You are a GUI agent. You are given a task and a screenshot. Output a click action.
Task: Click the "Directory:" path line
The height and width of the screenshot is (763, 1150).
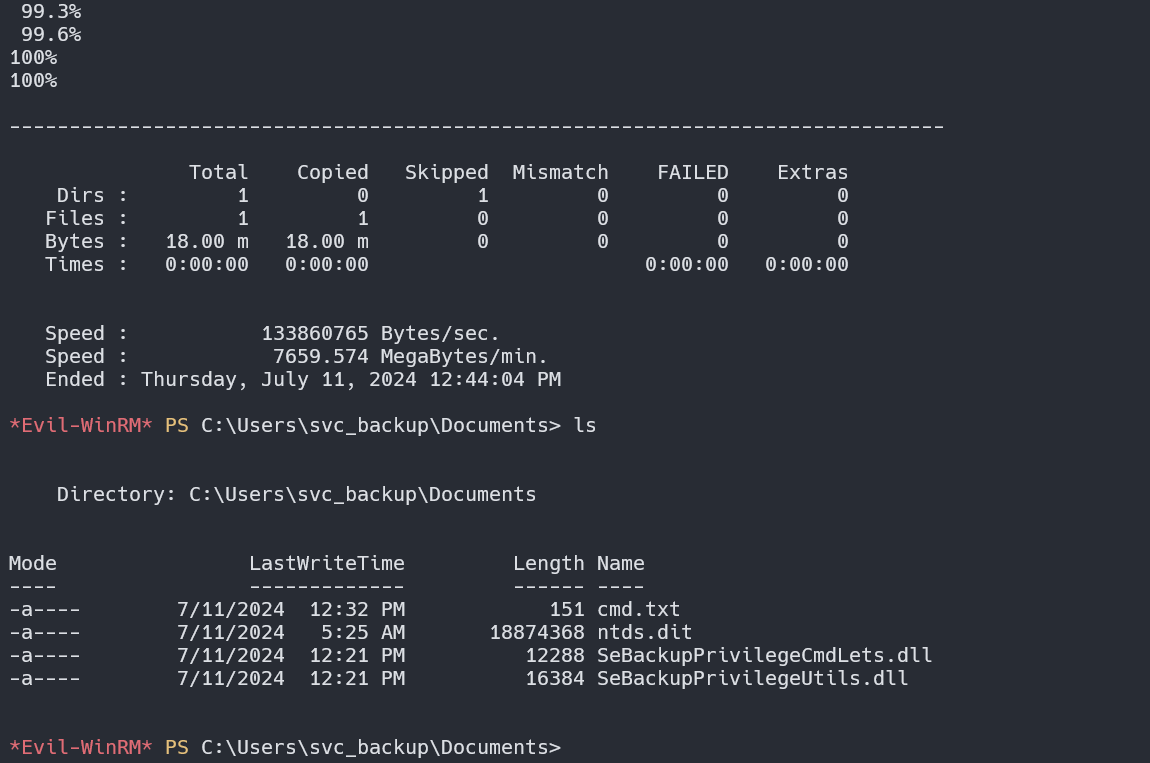pyautogui.click(x=296, y=494)
